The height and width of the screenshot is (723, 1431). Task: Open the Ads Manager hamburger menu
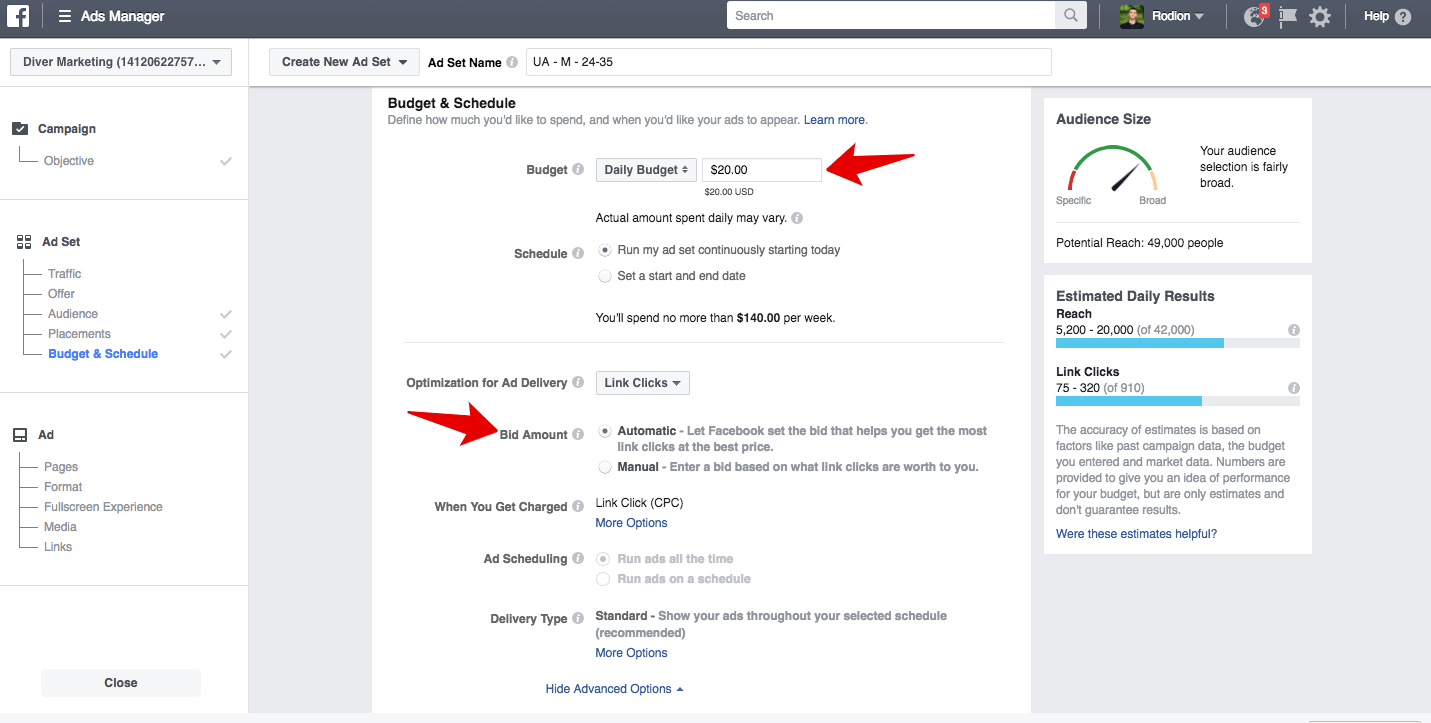point(65,16)
